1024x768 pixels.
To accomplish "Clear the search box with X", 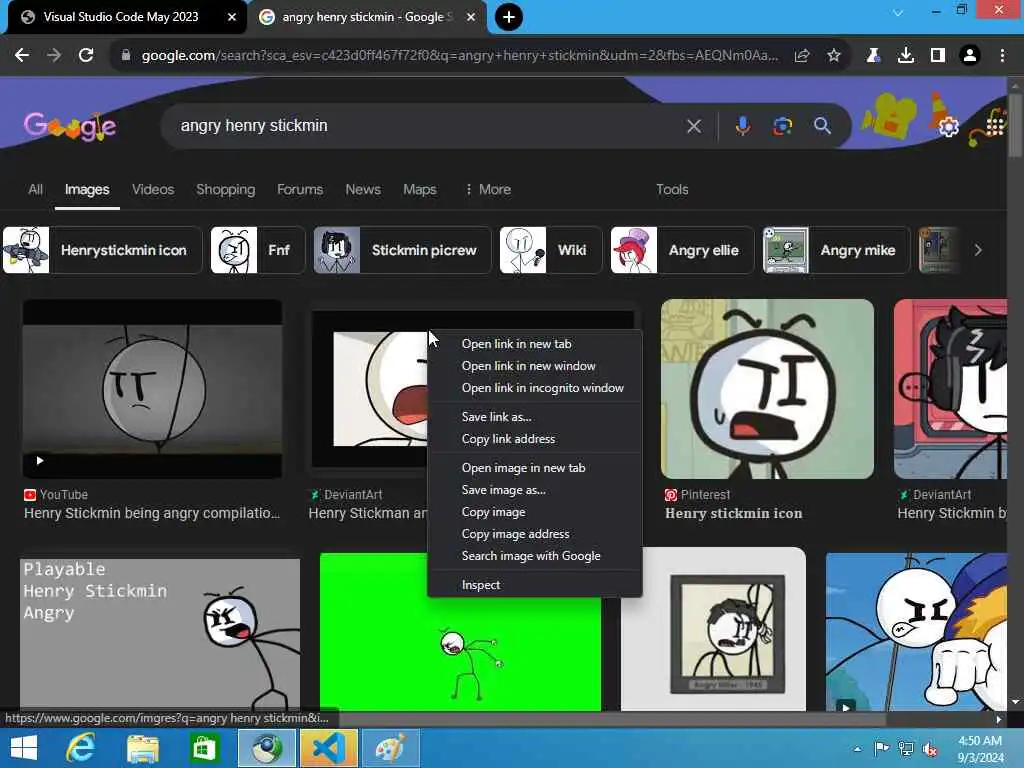I will 694,126.
